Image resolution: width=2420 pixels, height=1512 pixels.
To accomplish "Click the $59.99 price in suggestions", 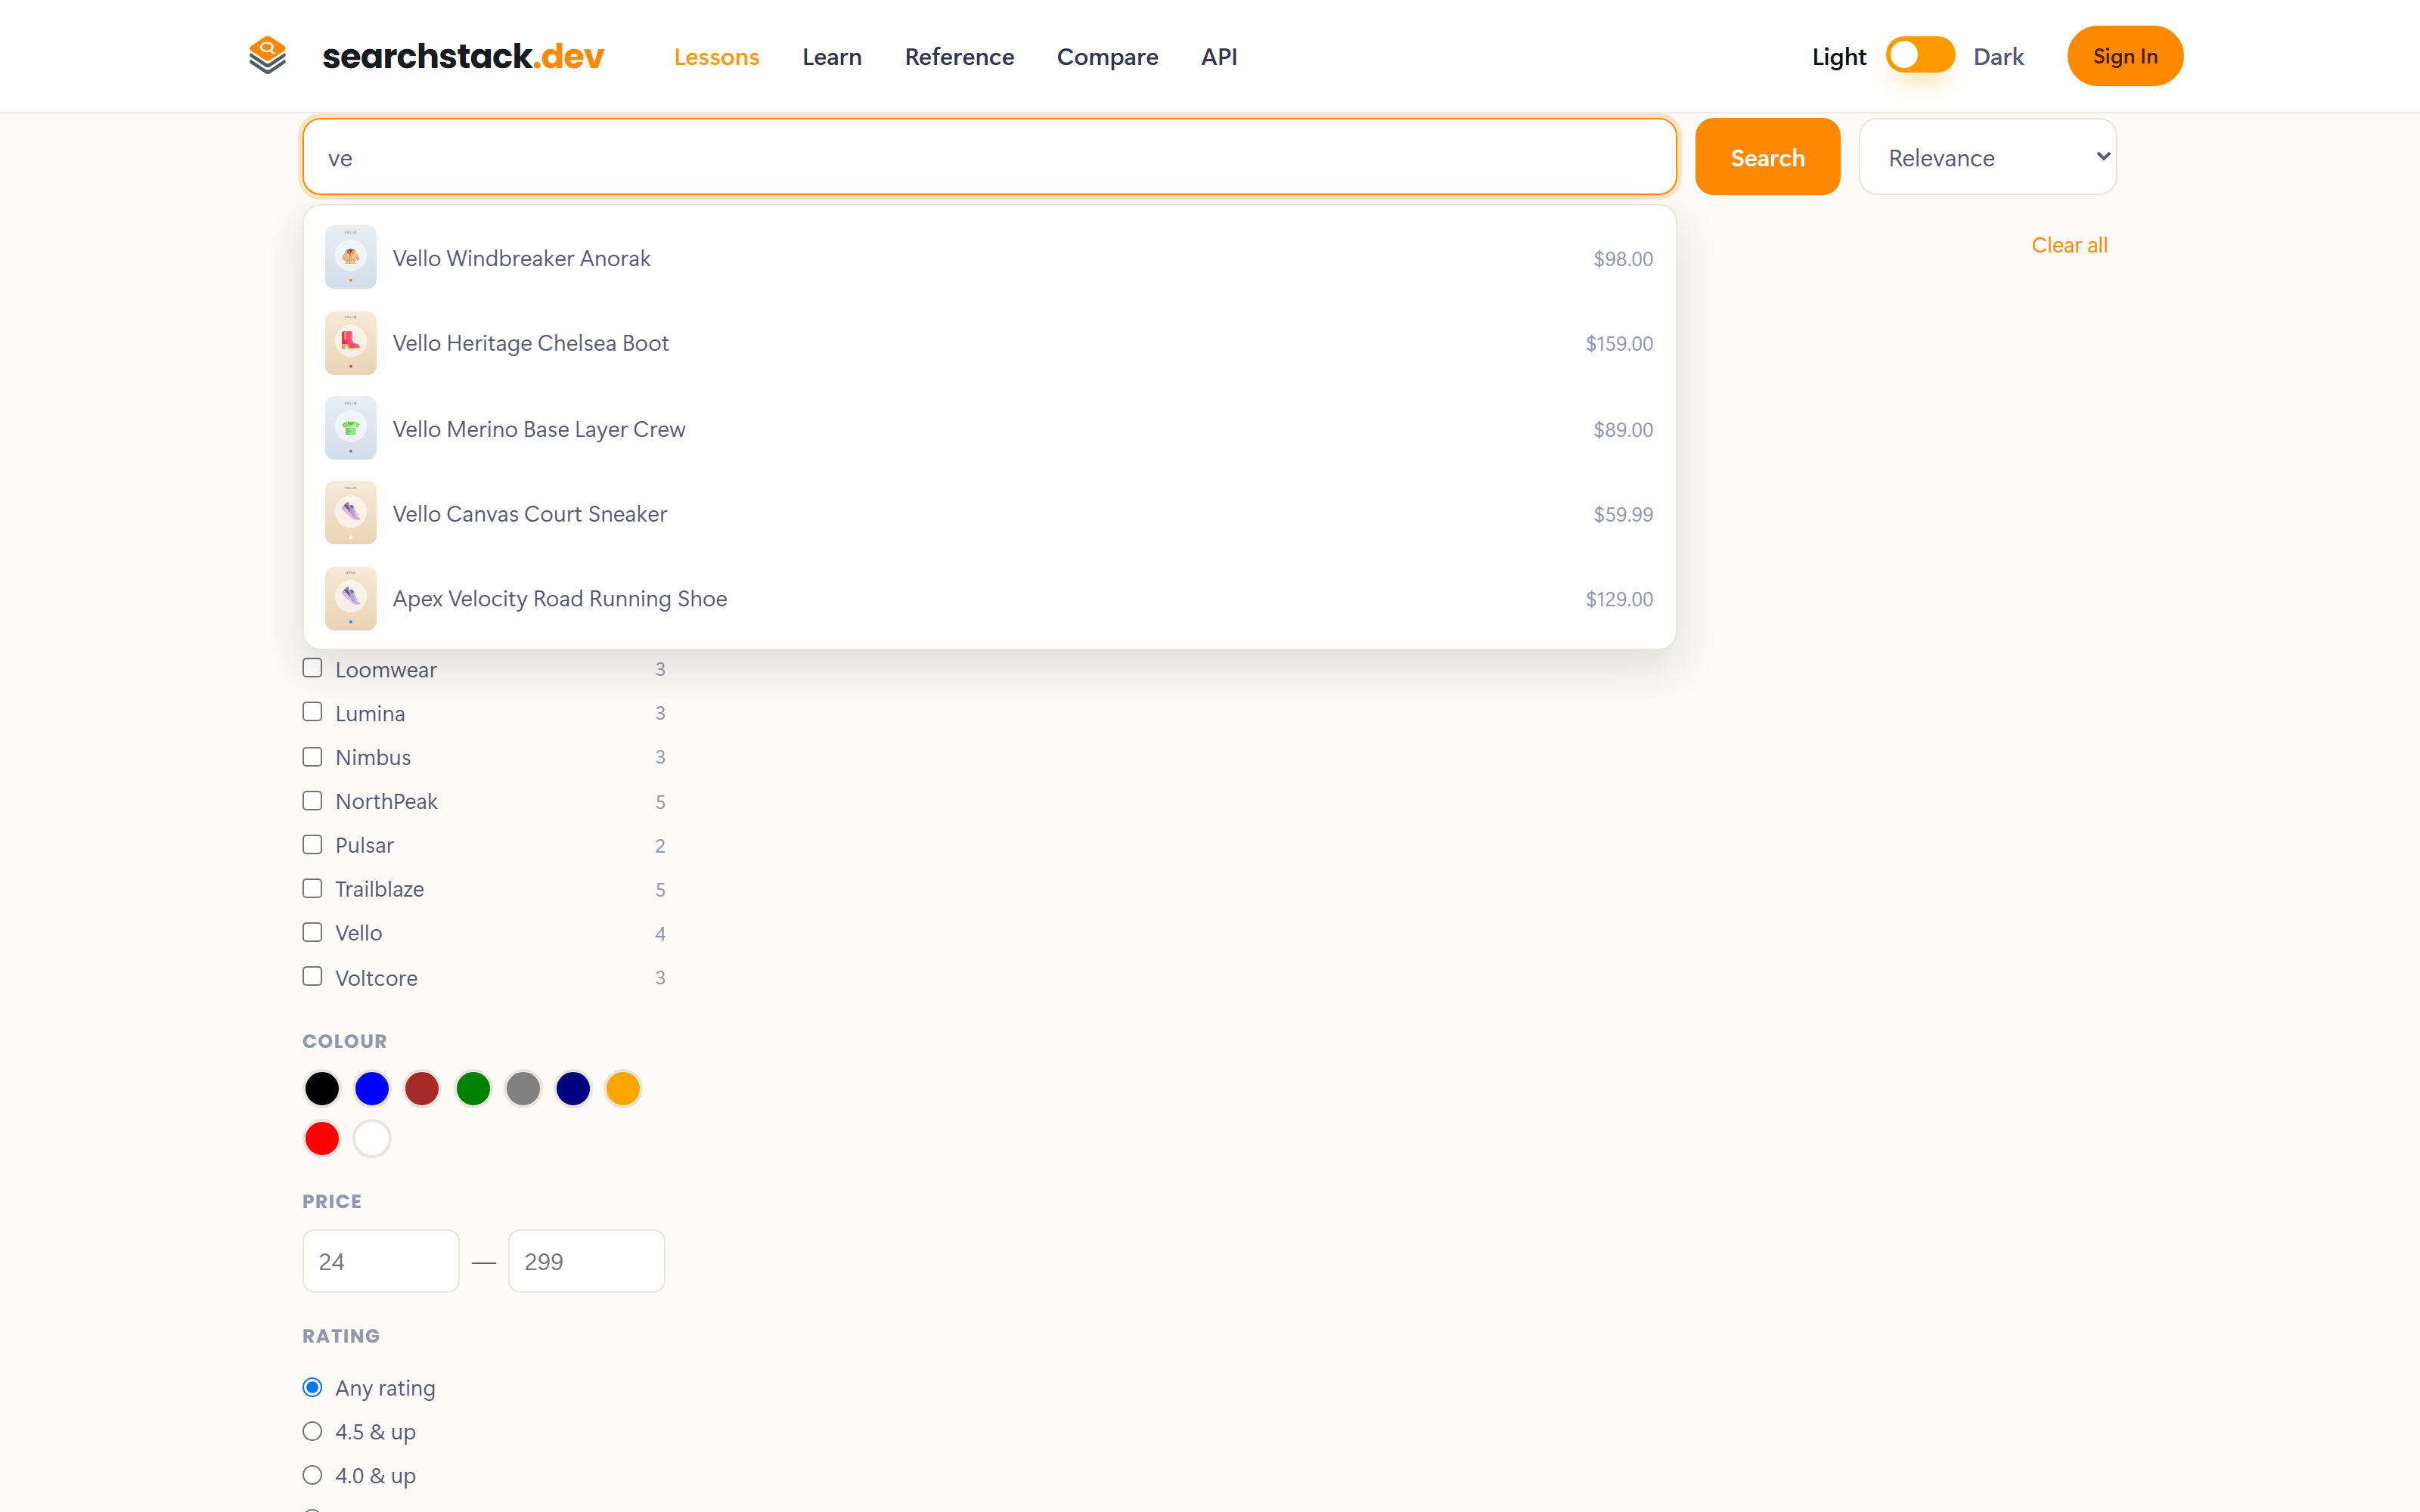I will [1623, 514].
